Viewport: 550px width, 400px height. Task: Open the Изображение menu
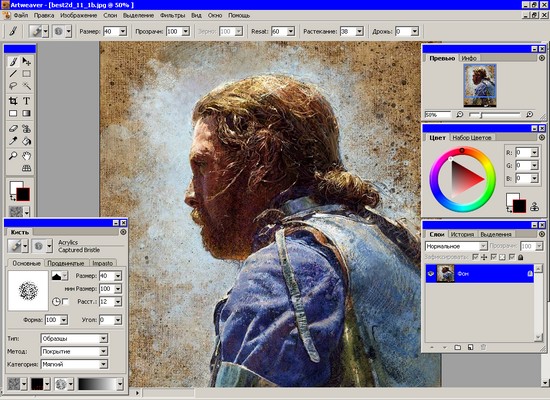pos(79,15)
